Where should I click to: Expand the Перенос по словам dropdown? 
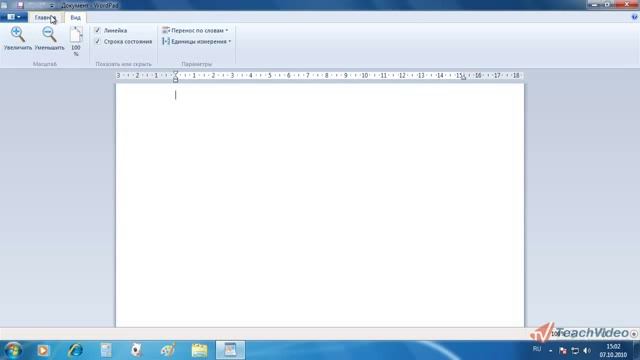[195, 30]
